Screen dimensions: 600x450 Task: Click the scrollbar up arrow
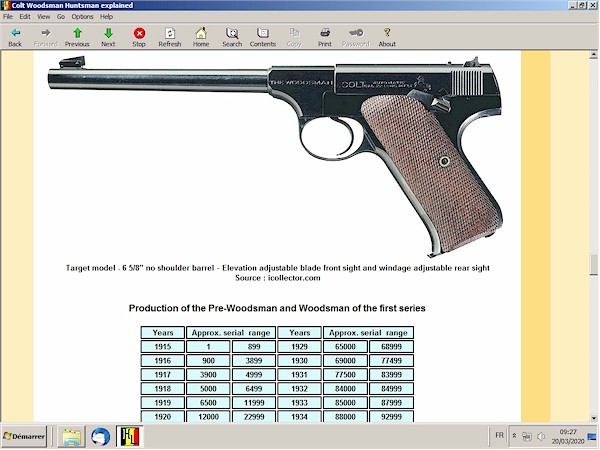593,55
